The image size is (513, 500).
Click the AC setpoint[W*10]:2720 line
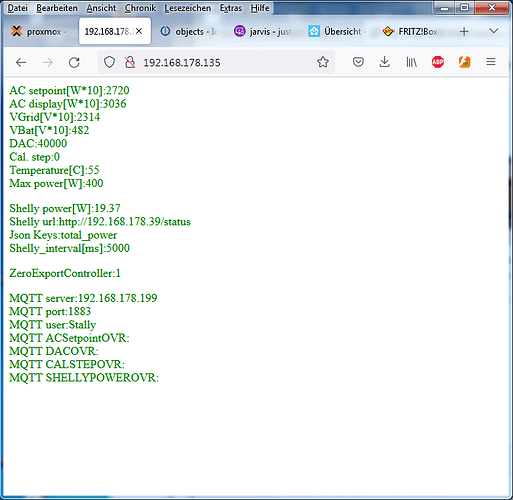pyautogui.click(x=69, y=90)
